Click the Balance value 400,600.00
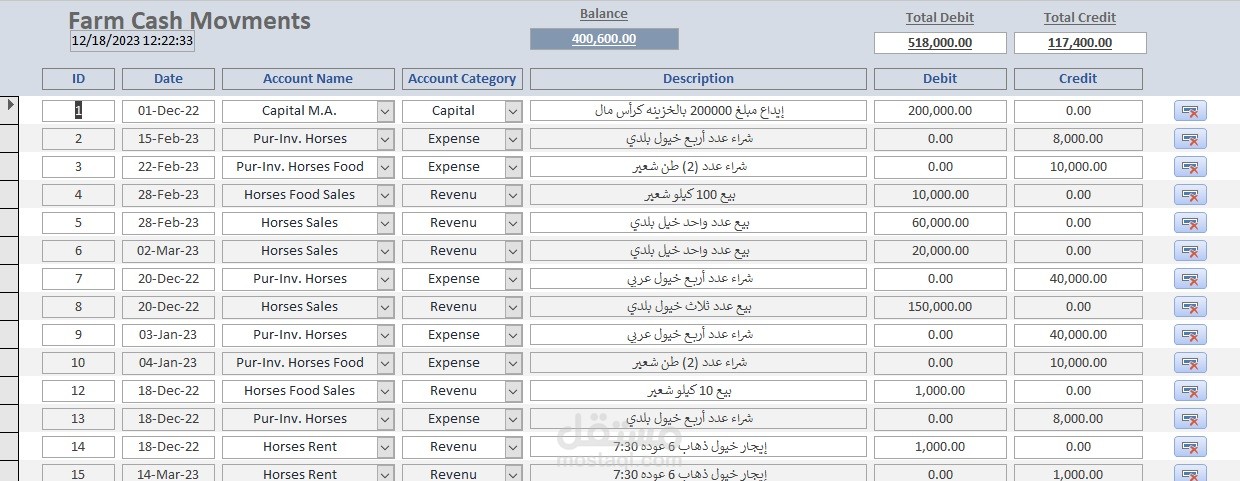The image size is (1240, 481). pos(604,39)
